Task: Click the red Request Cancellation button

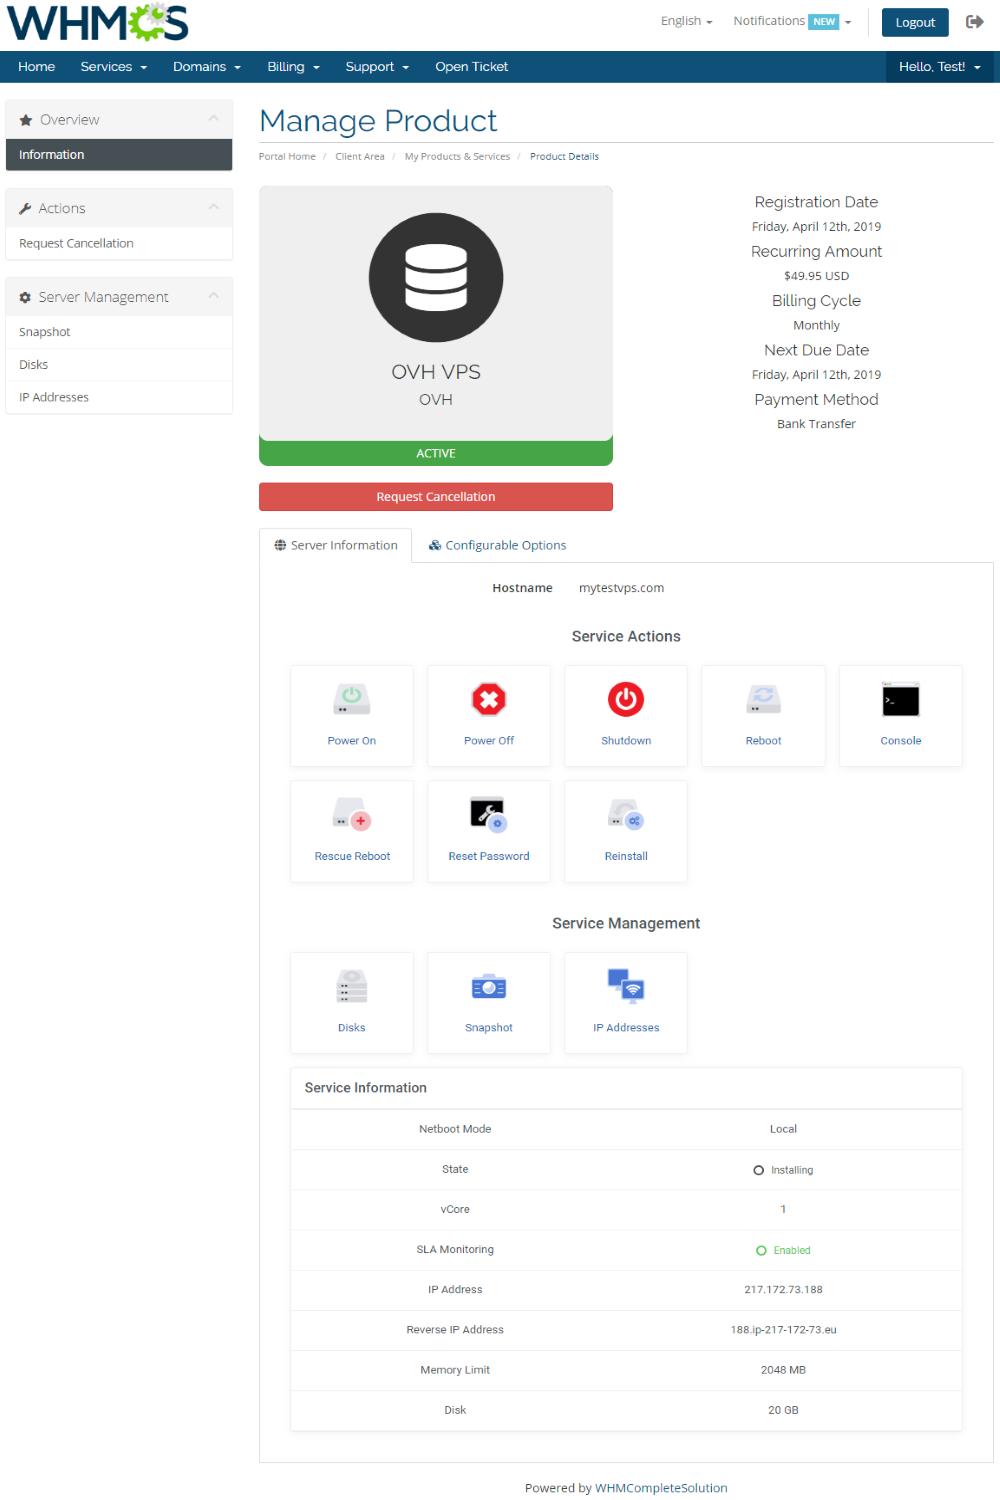Action: tap(436, 497)
